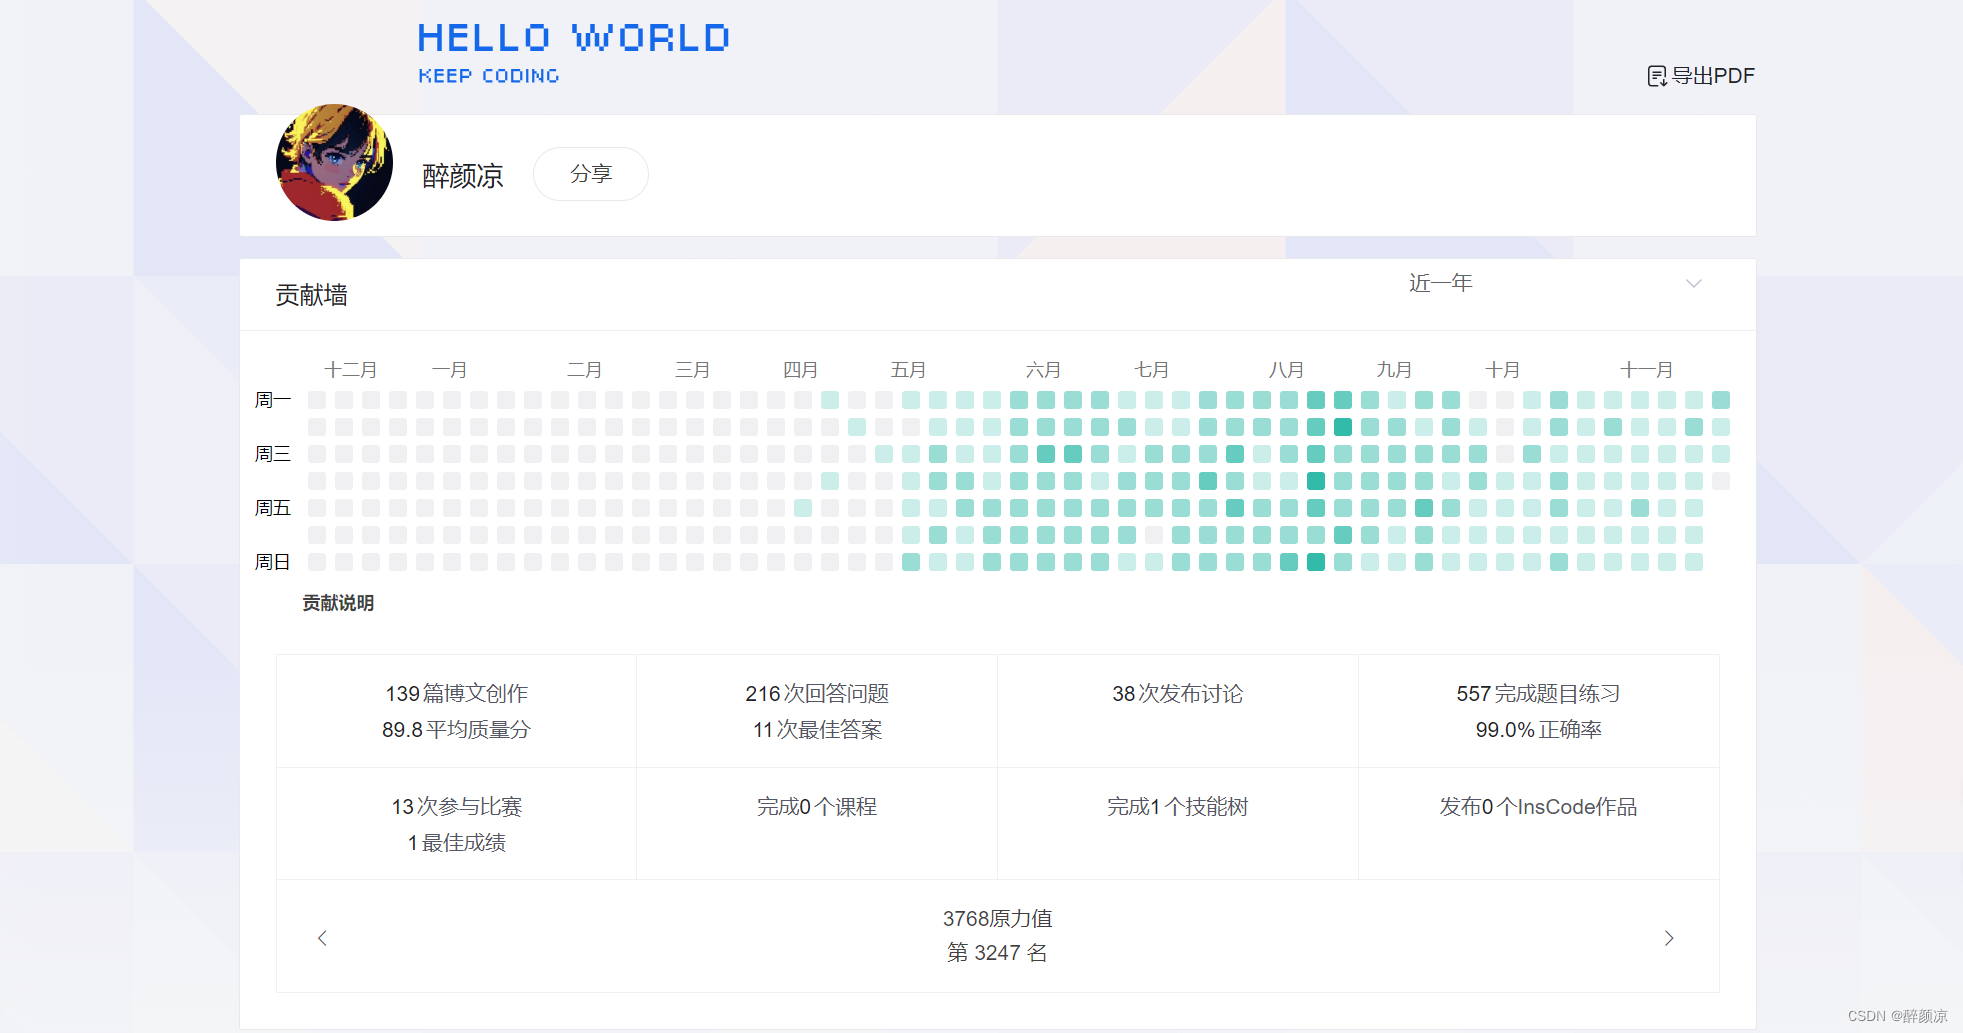Image resolution: width=1963 pixels, height=1033 pixels.
Task: Click the 1最佳成绩 text
Action: (x=456, y=843)
